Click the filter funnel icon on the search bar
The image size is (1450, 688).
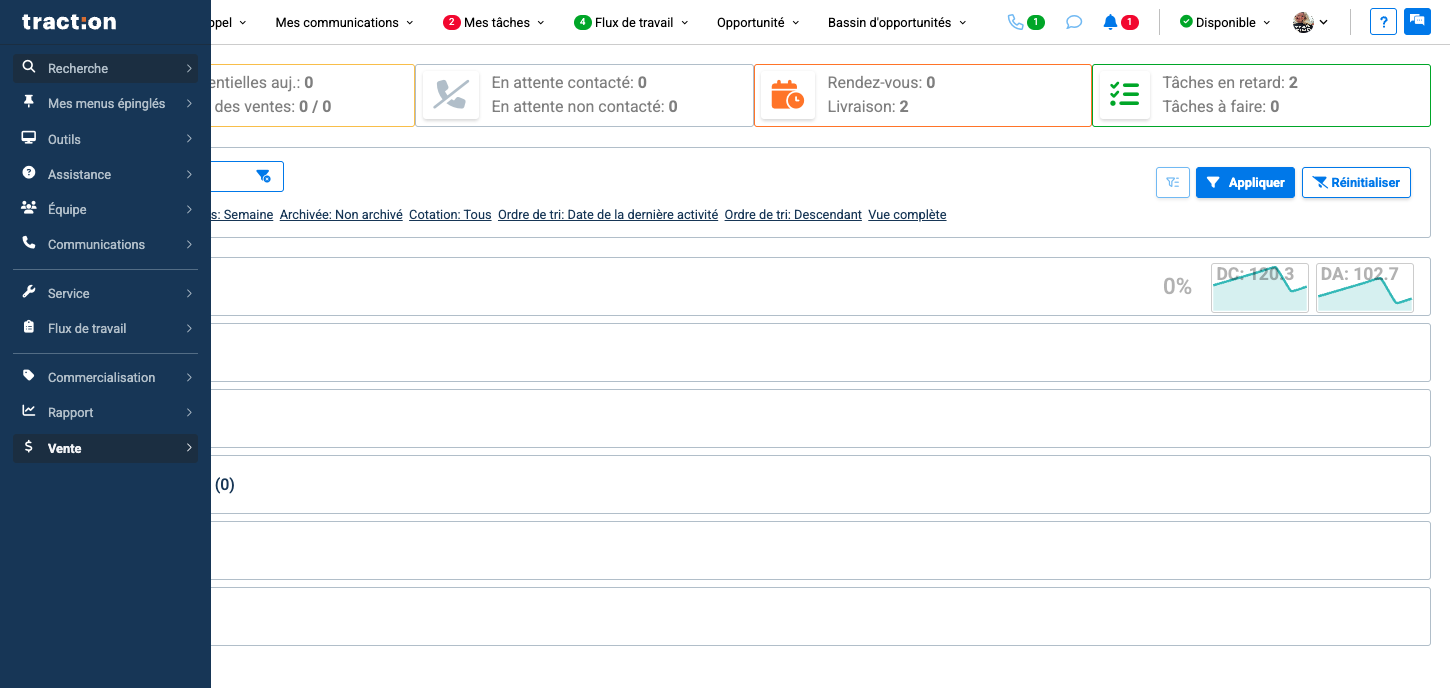coord(263,176)
